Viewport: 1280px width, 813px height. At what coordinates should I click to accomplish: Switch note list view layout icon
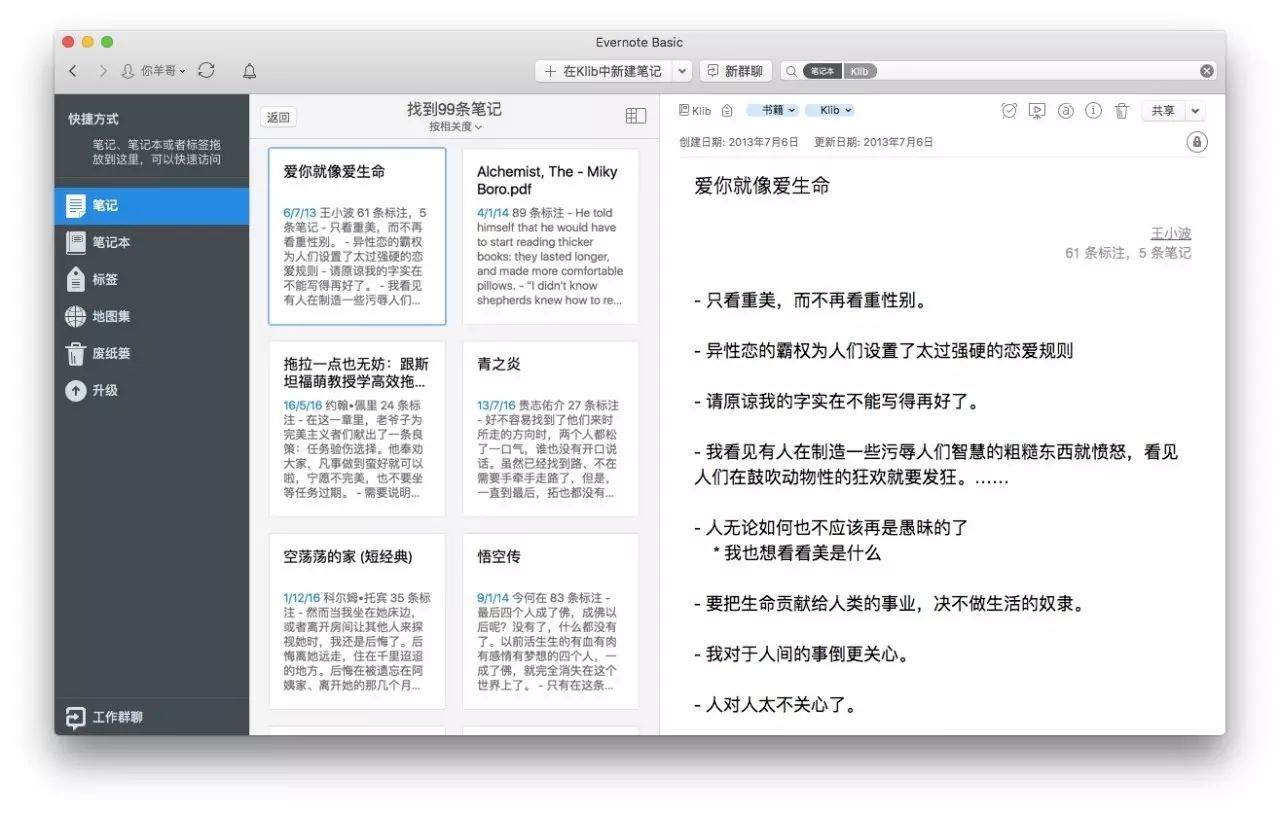point(636,116)
